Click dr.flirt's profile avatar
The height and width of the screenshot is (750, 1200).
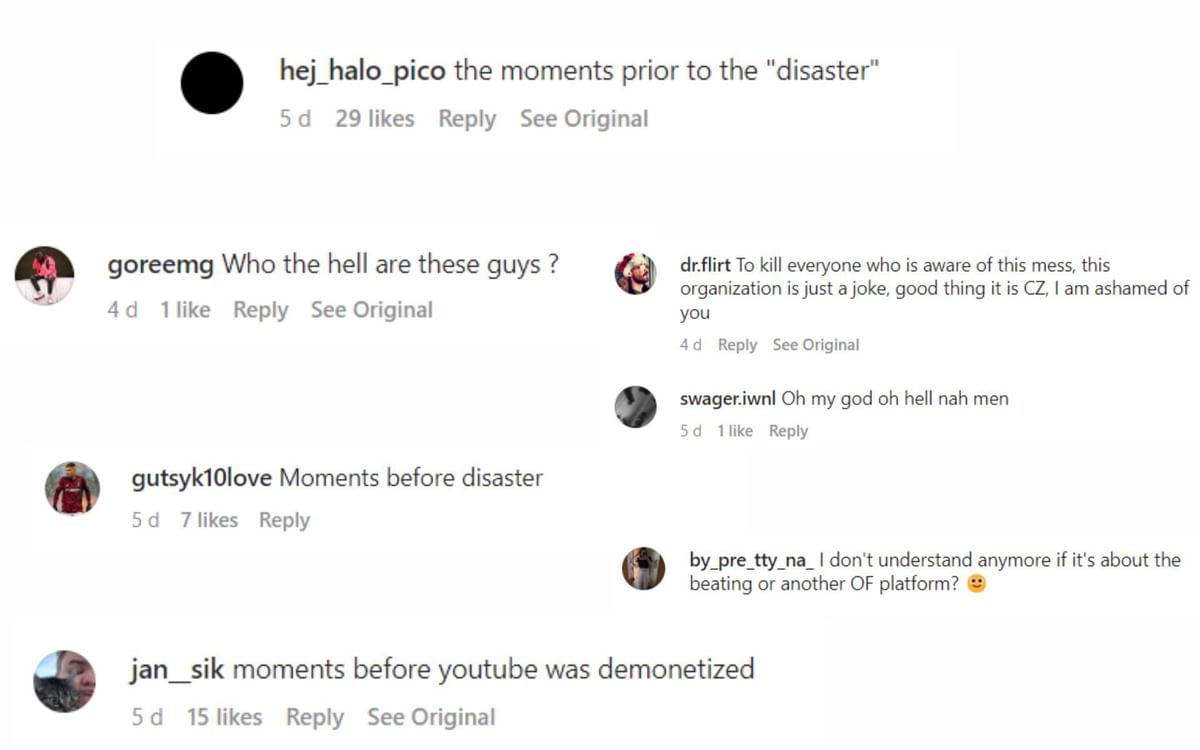click(635, 273)
